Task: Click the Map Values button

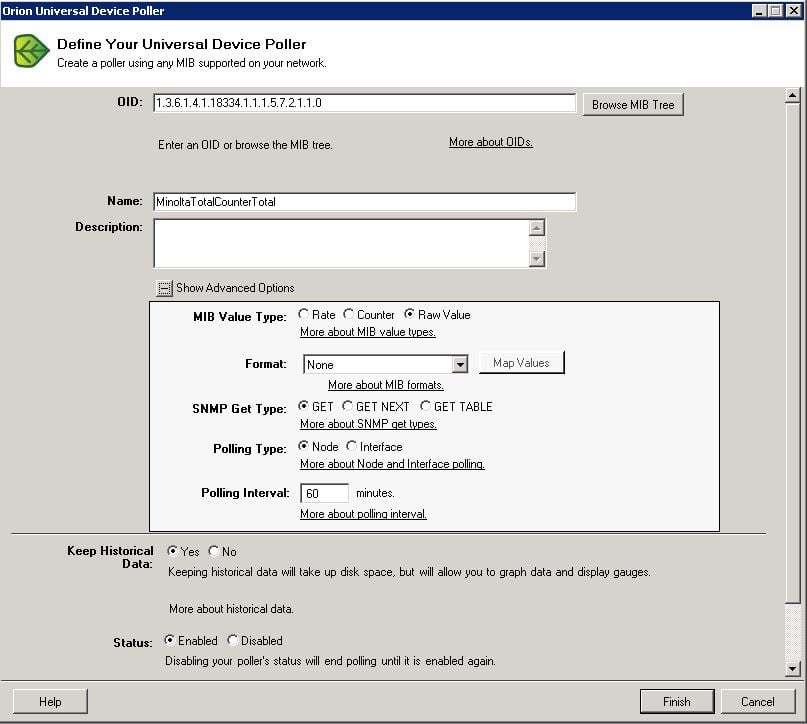Action: click(521, 363)
